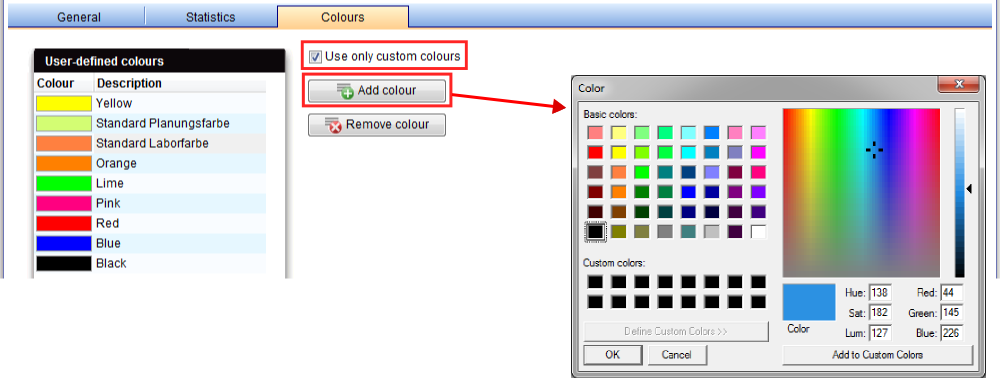
Task: Switch to the General tab
Action: click(80, 17)
